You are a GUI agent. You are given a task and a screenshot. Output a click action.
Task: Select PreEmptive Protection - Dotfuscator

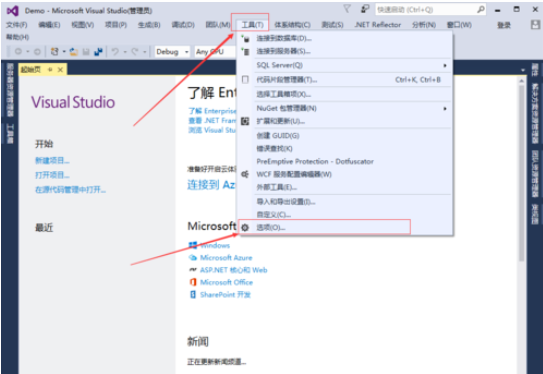point(345,161)
